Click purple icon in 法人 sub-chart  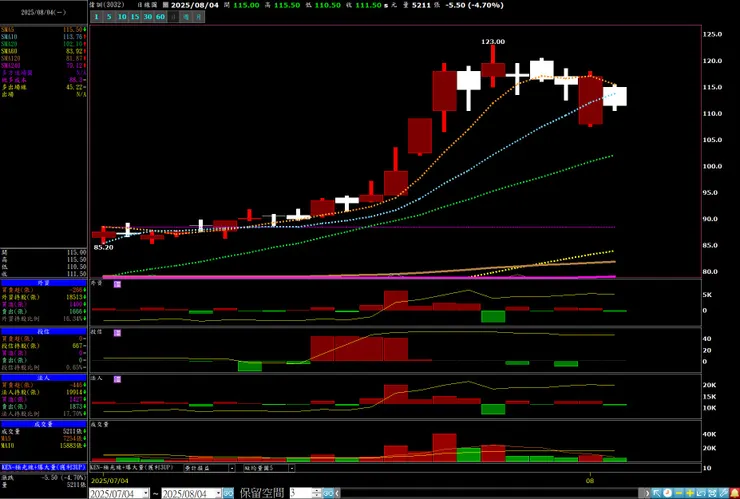tap(117, 379)
